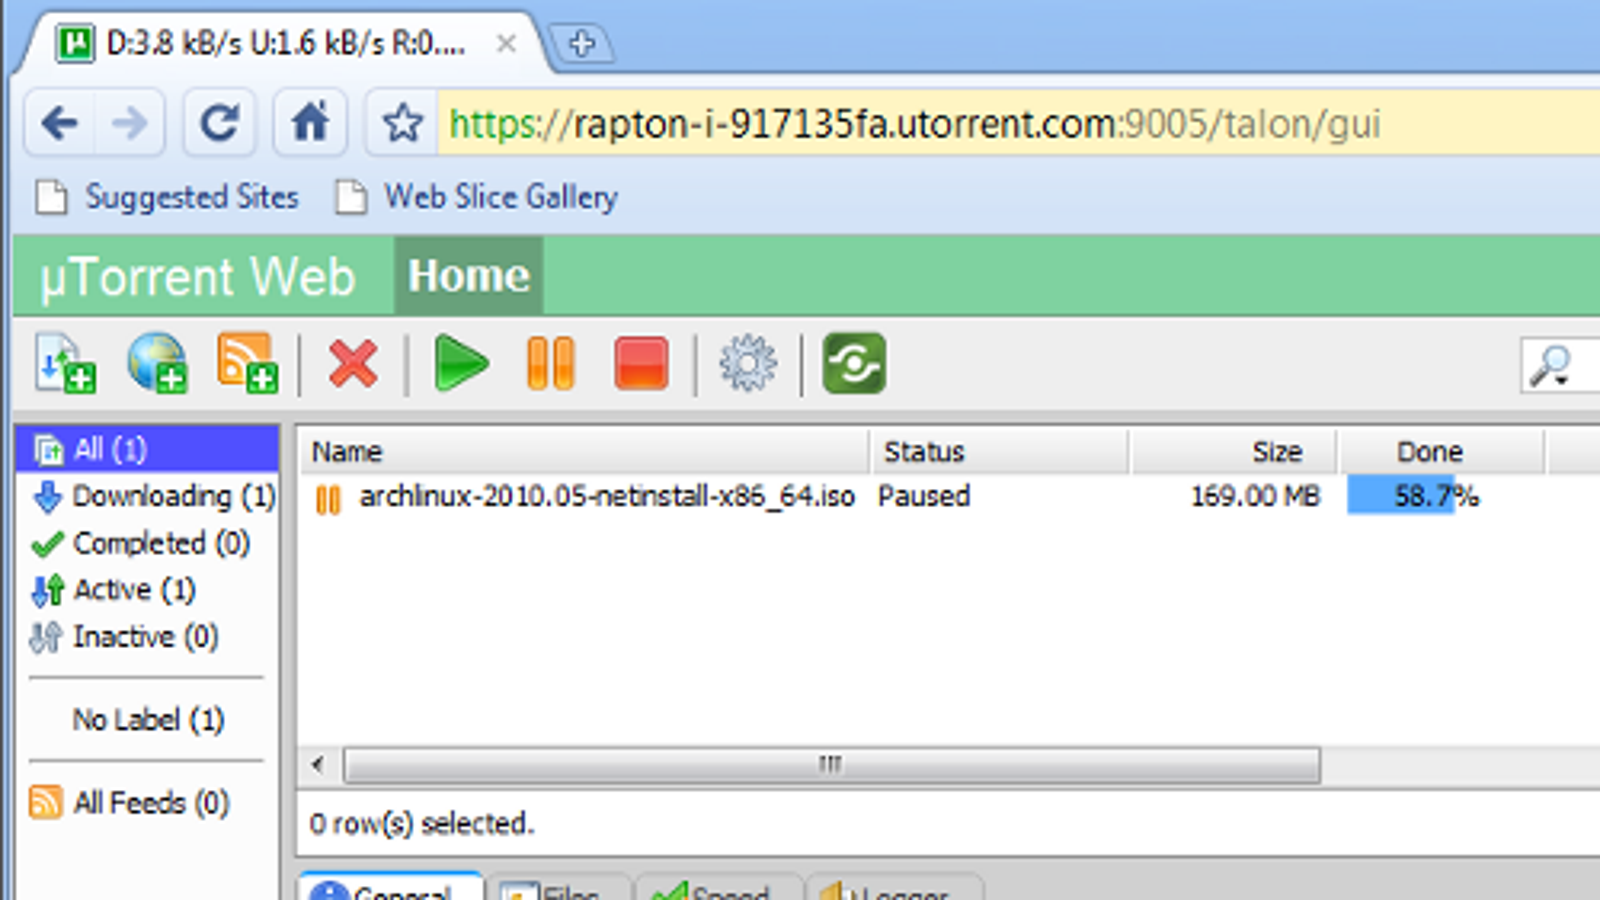
Task: Click the Add Torrent file icon
Action: [x=65, y=363]
